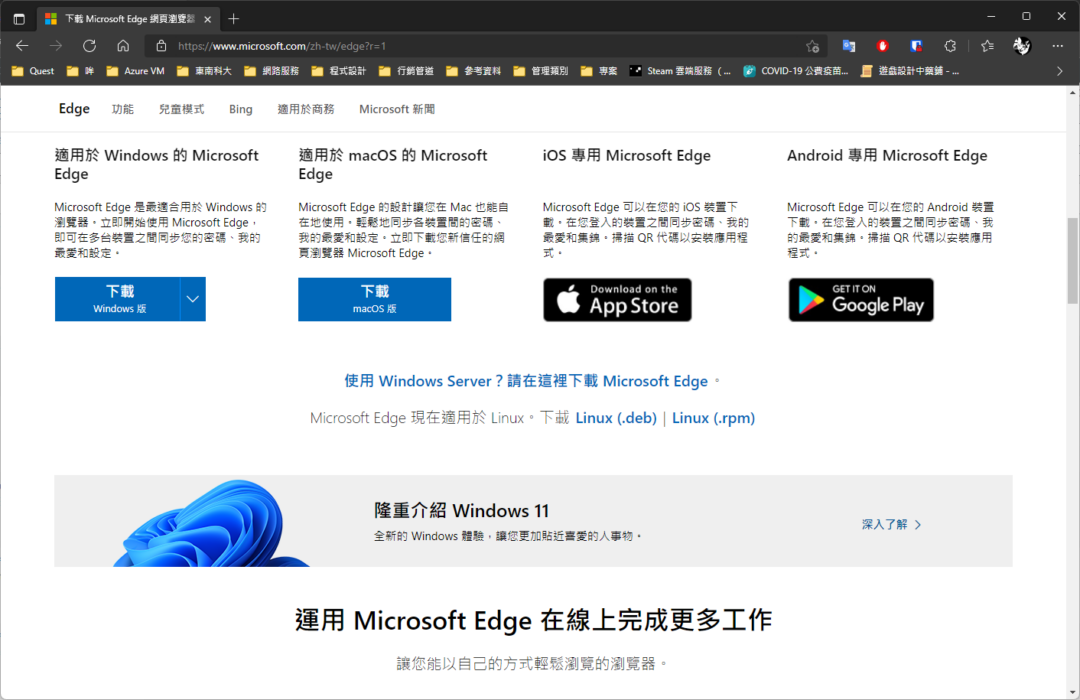Click the 隆重介紹 Windows 11 heading
This screenshot has height=700, width=1080.
[461, 511]
